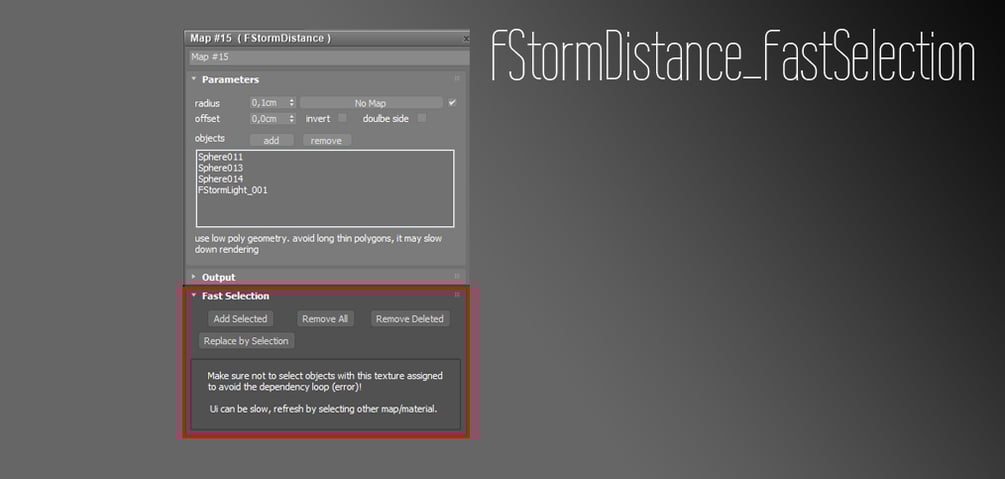Screen dimensions: 1005x479
Task: Click the Fast Selection rollout grip handle
Action: click(x=457, y=294)
